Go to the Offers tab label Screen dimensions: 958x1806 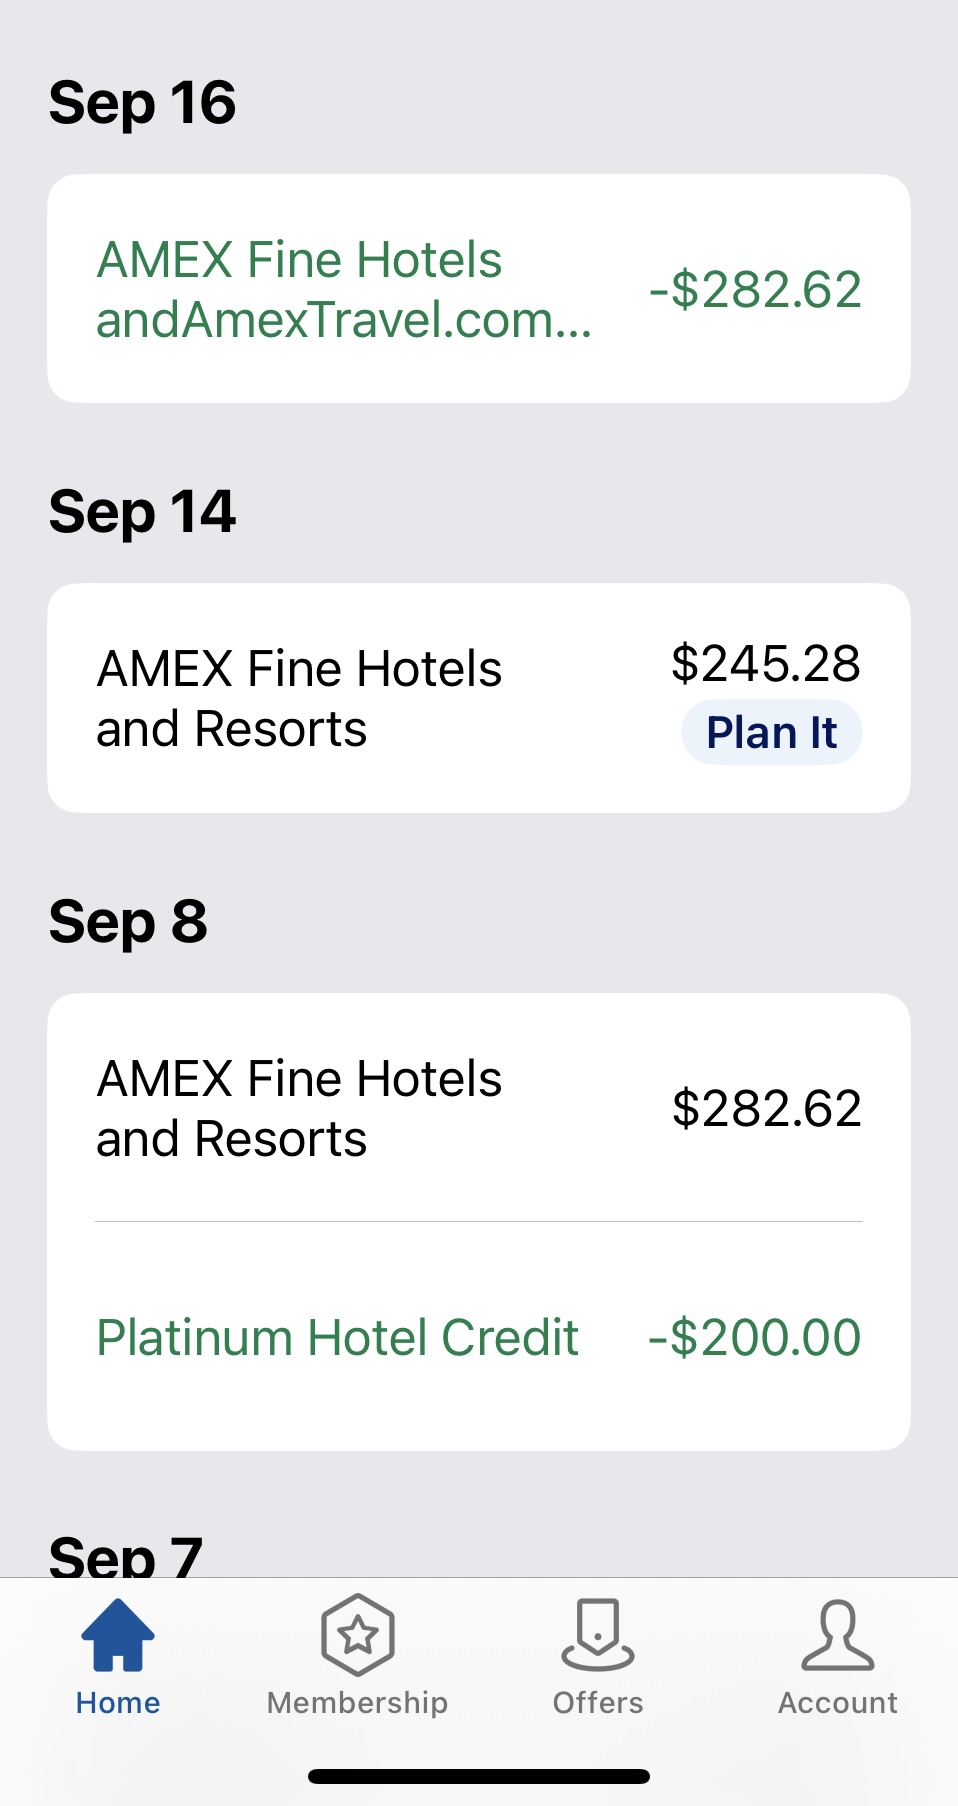click(x=598, y=1703)
